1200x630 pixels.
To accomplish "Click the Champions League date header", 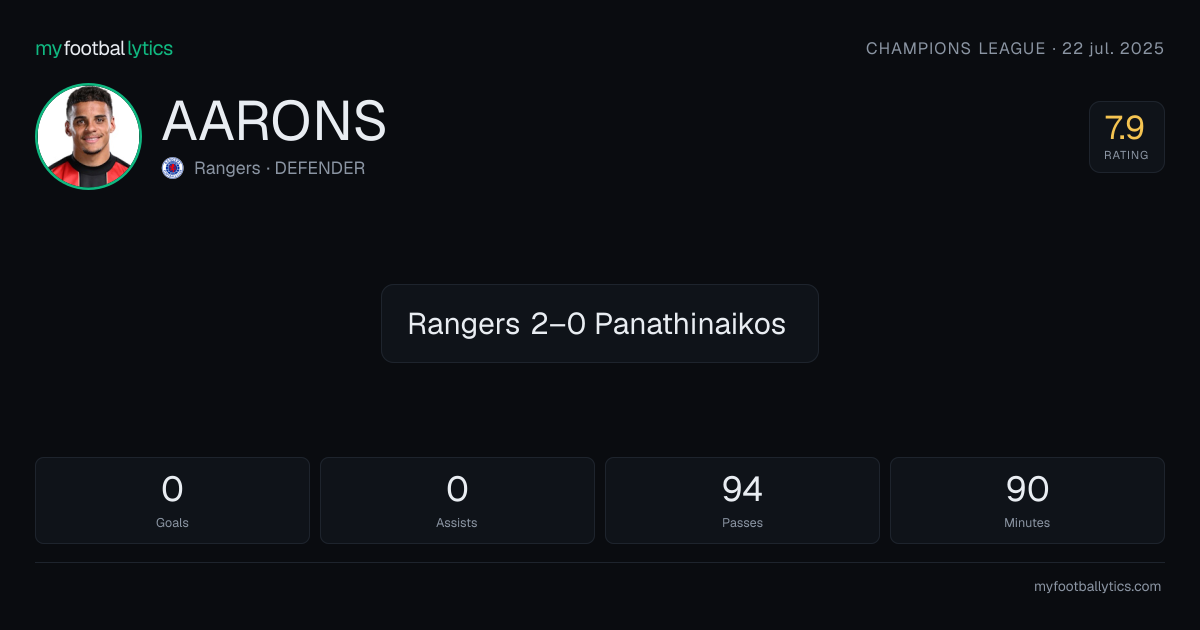I will coord(1015,48).
